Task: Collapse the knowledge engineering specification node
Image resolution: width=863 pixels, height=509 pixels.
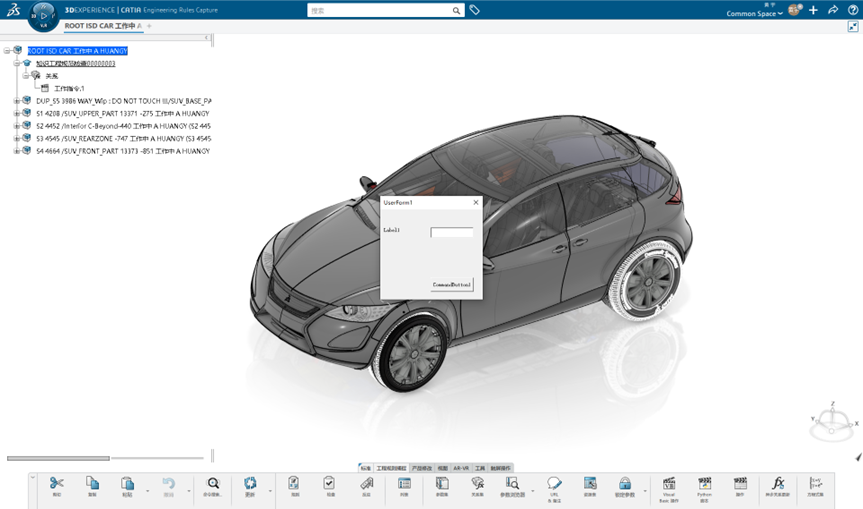Action: [17, 63]
